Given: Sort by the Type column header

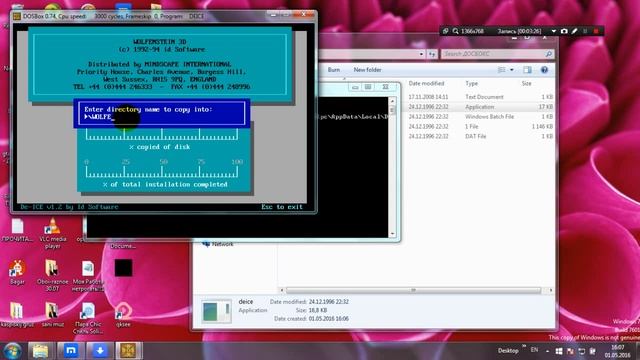Looking at the screenshot, I should (x=471, y=83).
